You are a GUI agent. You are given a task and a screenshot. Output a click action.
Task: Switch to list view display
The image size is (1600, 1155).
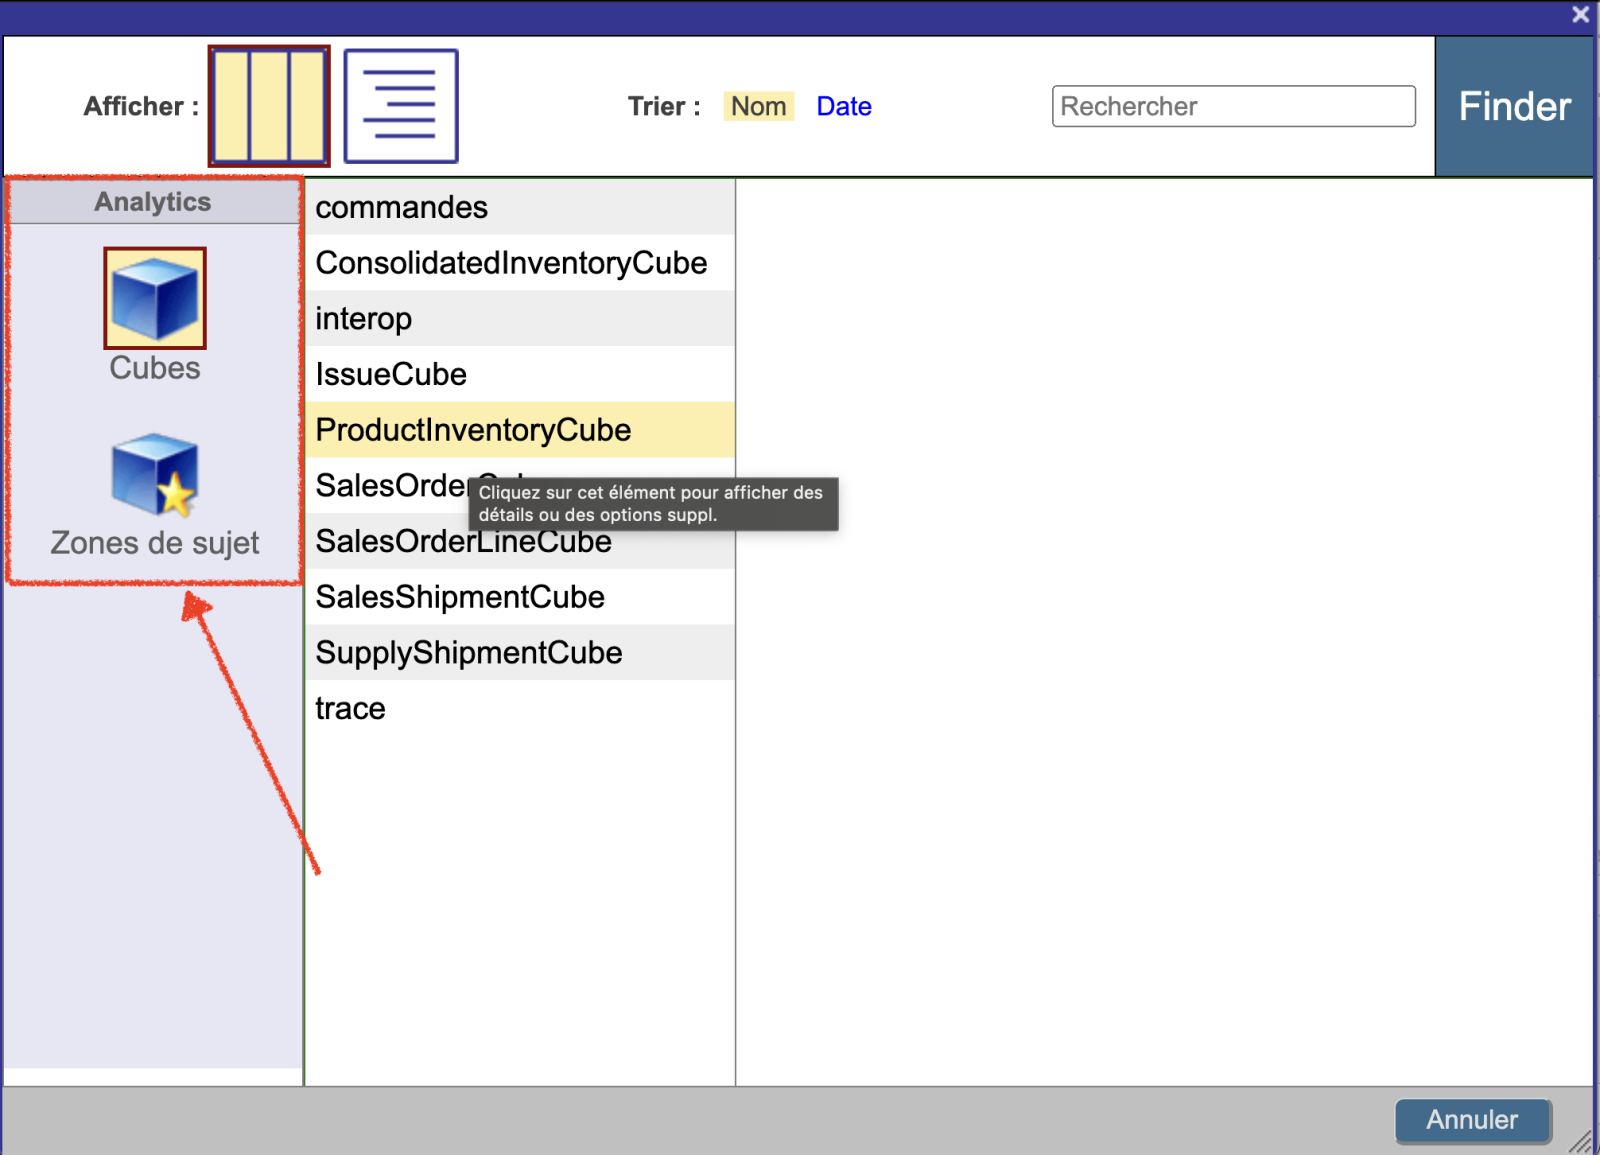(400, 106)
